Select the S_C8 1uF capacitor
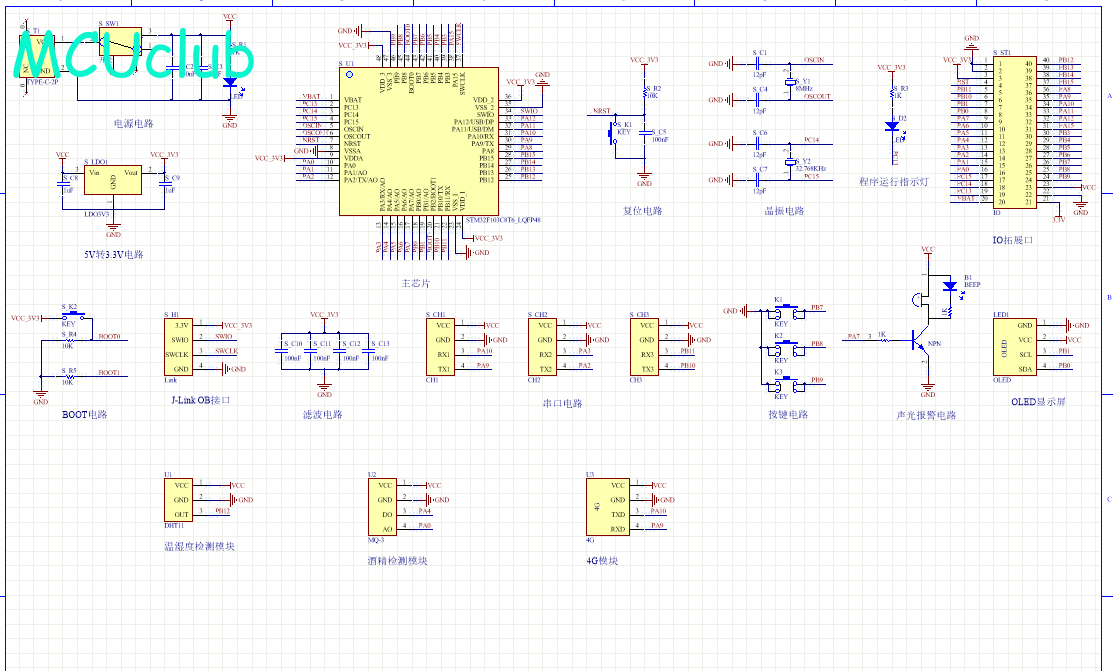 coord(62,184)
